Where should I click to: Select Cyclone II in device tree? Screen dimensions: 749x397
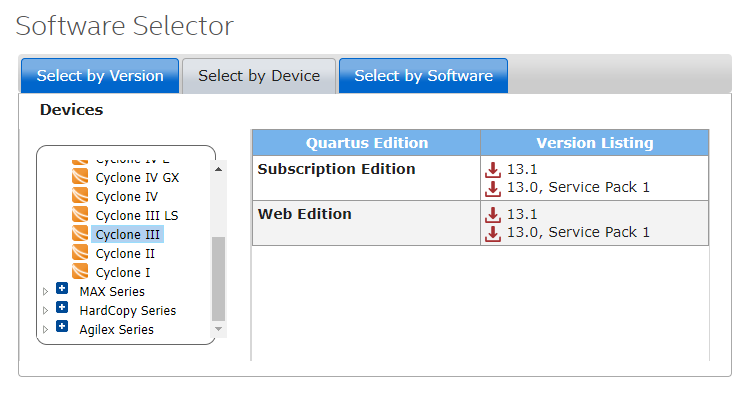pyautogui.click(x=125, y=254)
